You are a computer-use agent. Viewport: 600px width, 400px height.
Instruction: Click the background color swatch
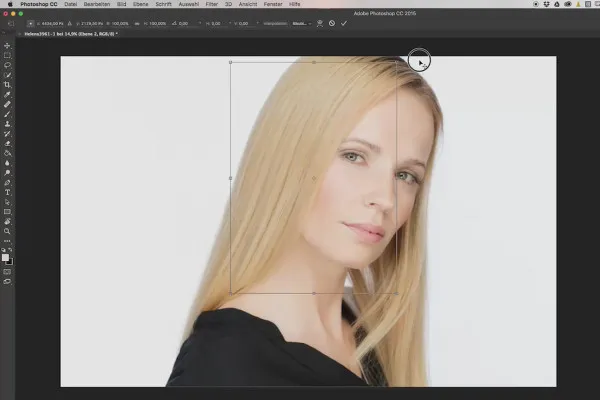coord(10,262)
